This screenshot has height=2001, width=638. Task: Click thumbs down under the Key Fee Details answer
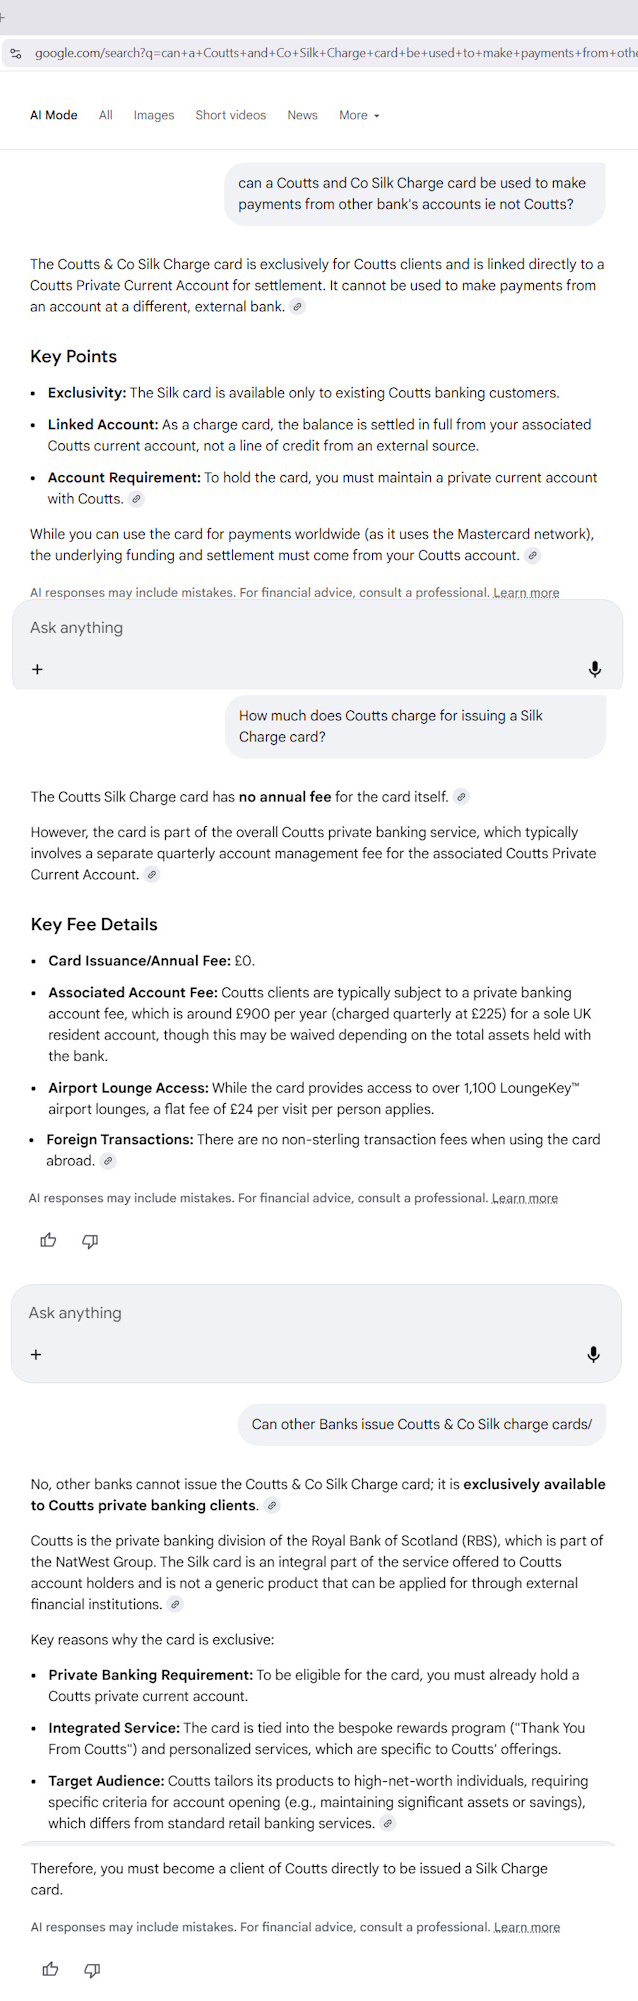click(90, 1241)
